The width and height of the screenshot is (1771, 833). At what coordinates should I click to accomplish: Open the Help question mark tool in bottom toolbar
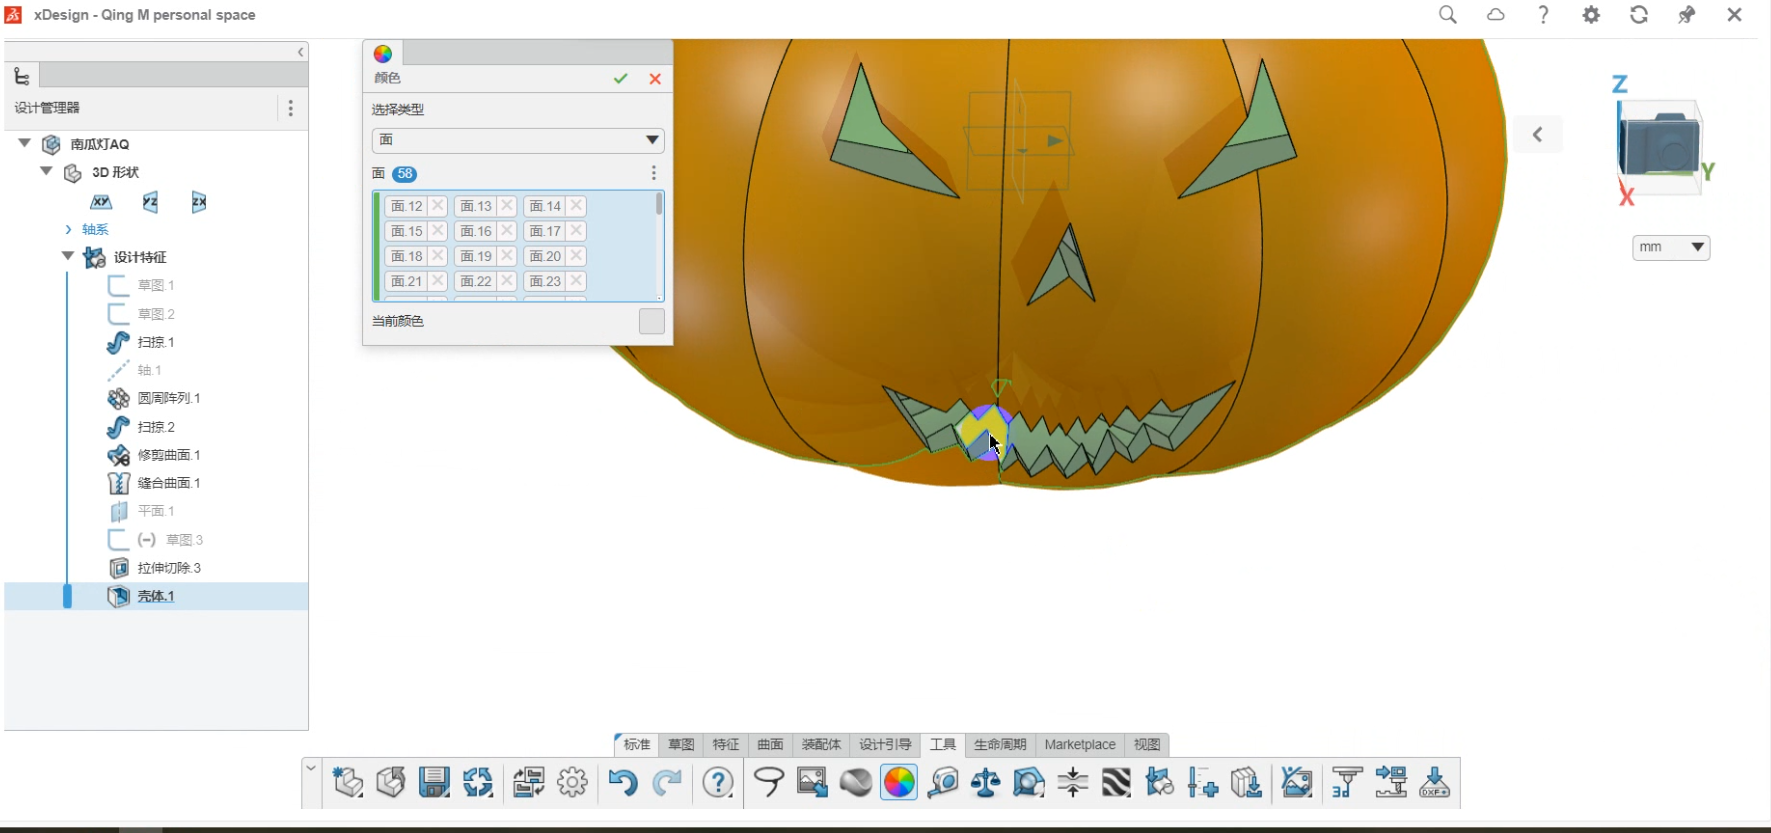pos(718,782)
